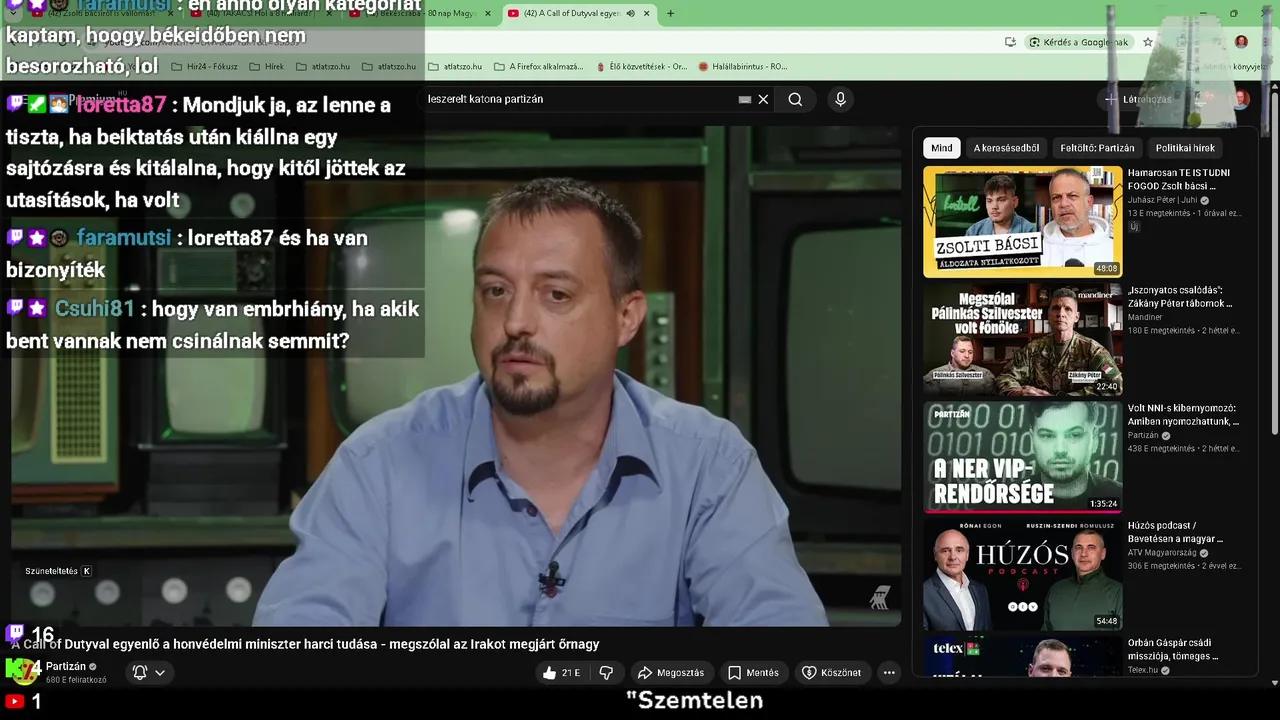Clear the YouTube search text with X
The height and width of the screenshot is (720, 1280).
[x=763, y=99]
